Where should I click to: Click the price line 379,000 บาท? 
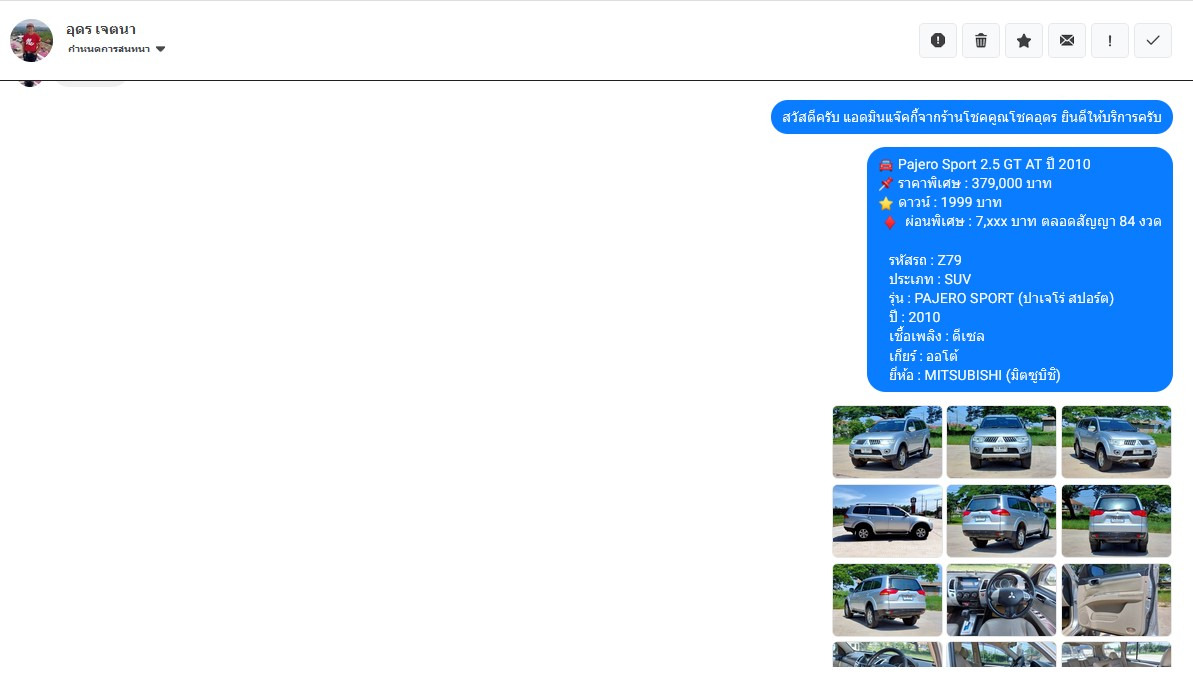click(x=966, y=183)
